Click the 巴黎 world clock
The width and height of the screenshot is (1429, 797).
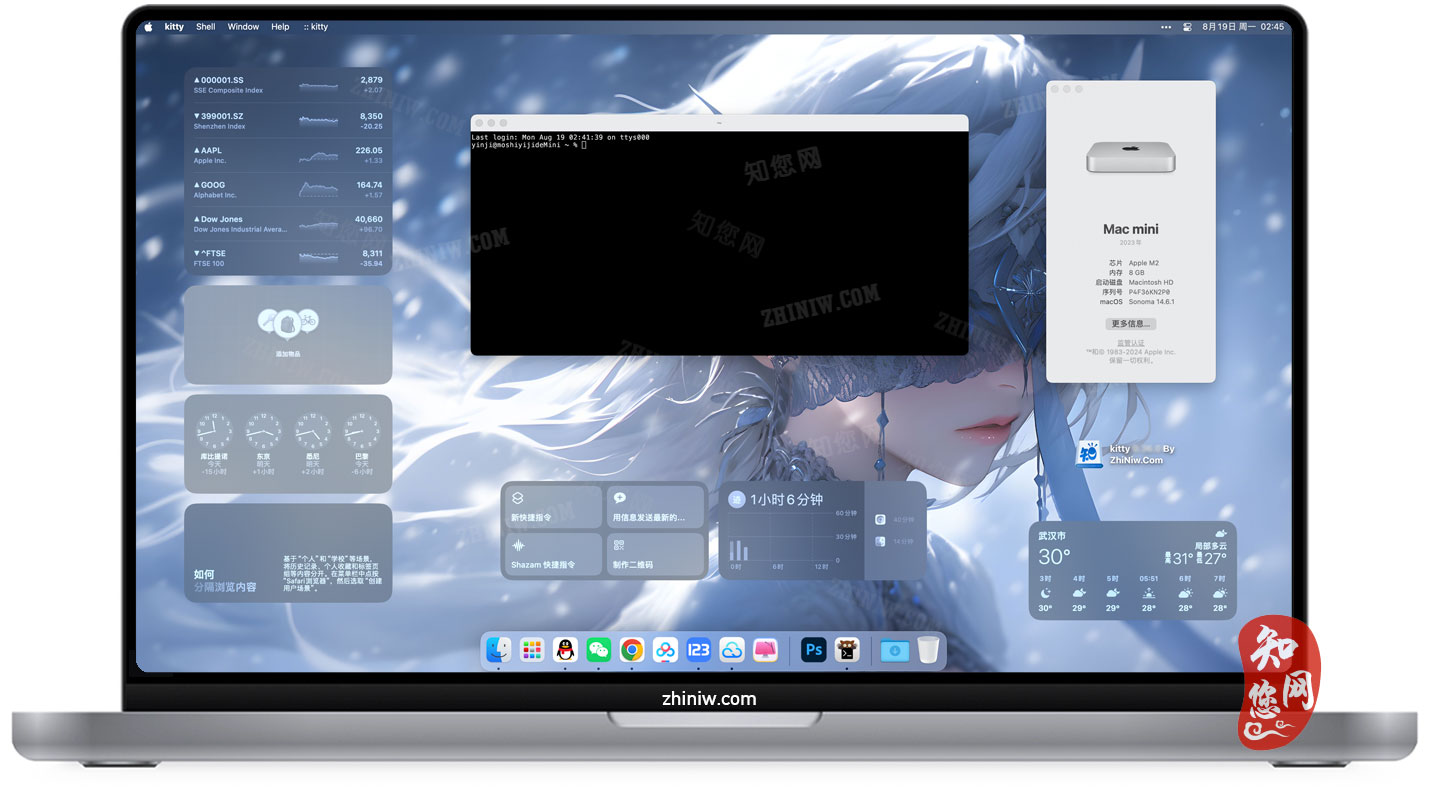[363, 442]
